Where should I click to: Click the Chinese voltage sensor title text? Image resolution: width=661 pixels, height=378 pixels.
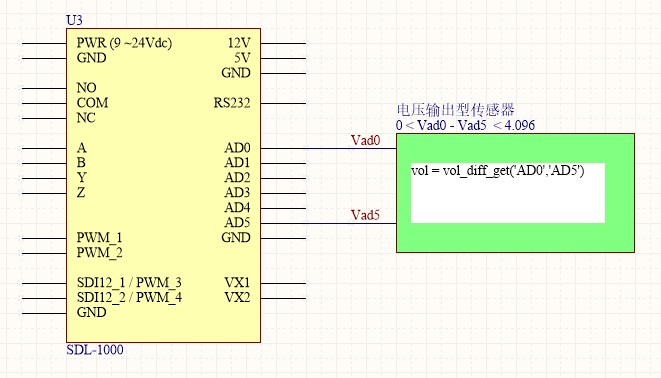point(456,110)
